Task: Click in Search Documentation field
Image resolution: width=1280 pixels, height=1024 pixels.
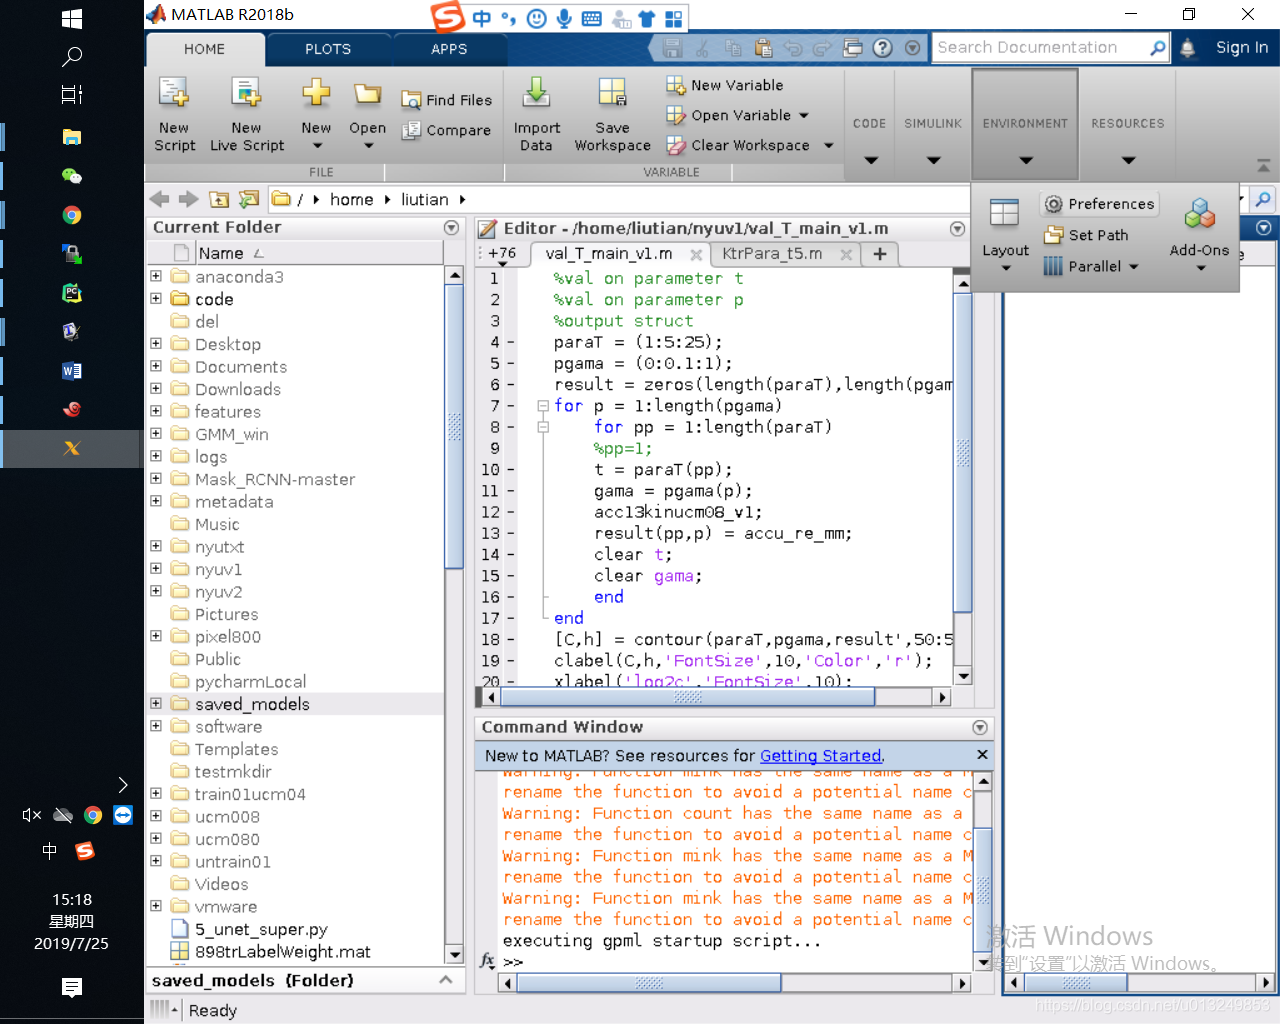Action: pos(1040,48)
